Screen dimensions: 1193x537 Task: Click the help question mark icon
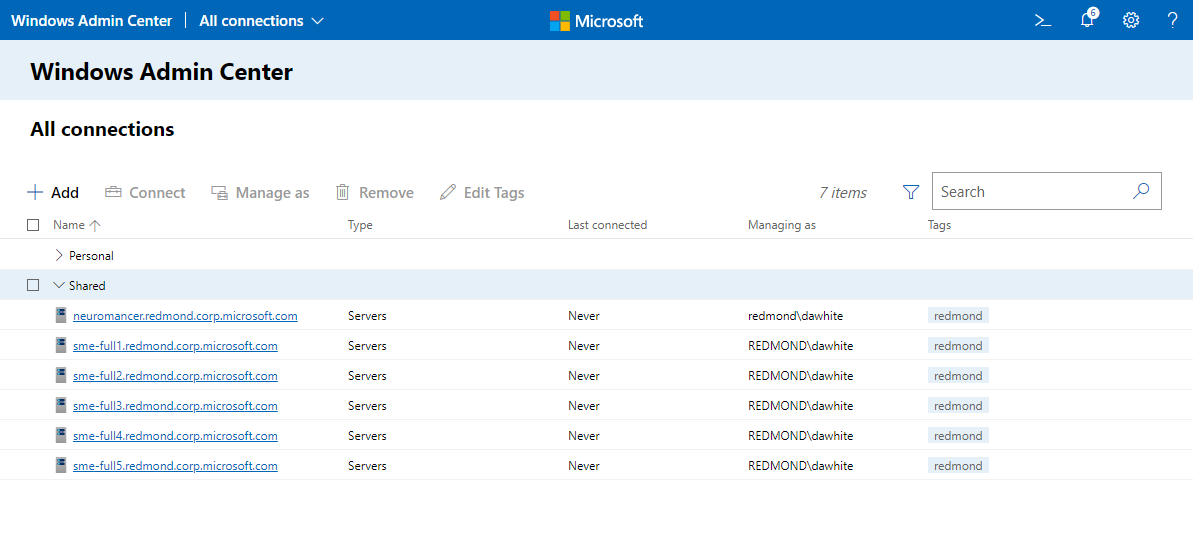coord(1173,20)
